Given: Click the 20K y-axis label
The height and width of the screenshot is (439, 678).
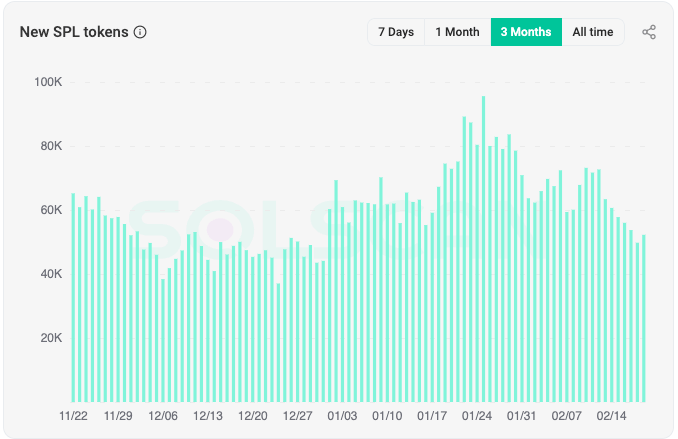Looking at the screenshot, I should 51,338.
